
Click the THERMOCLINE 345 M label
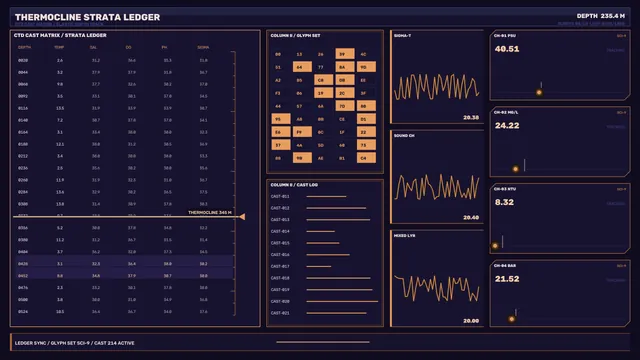pos(210,213)
